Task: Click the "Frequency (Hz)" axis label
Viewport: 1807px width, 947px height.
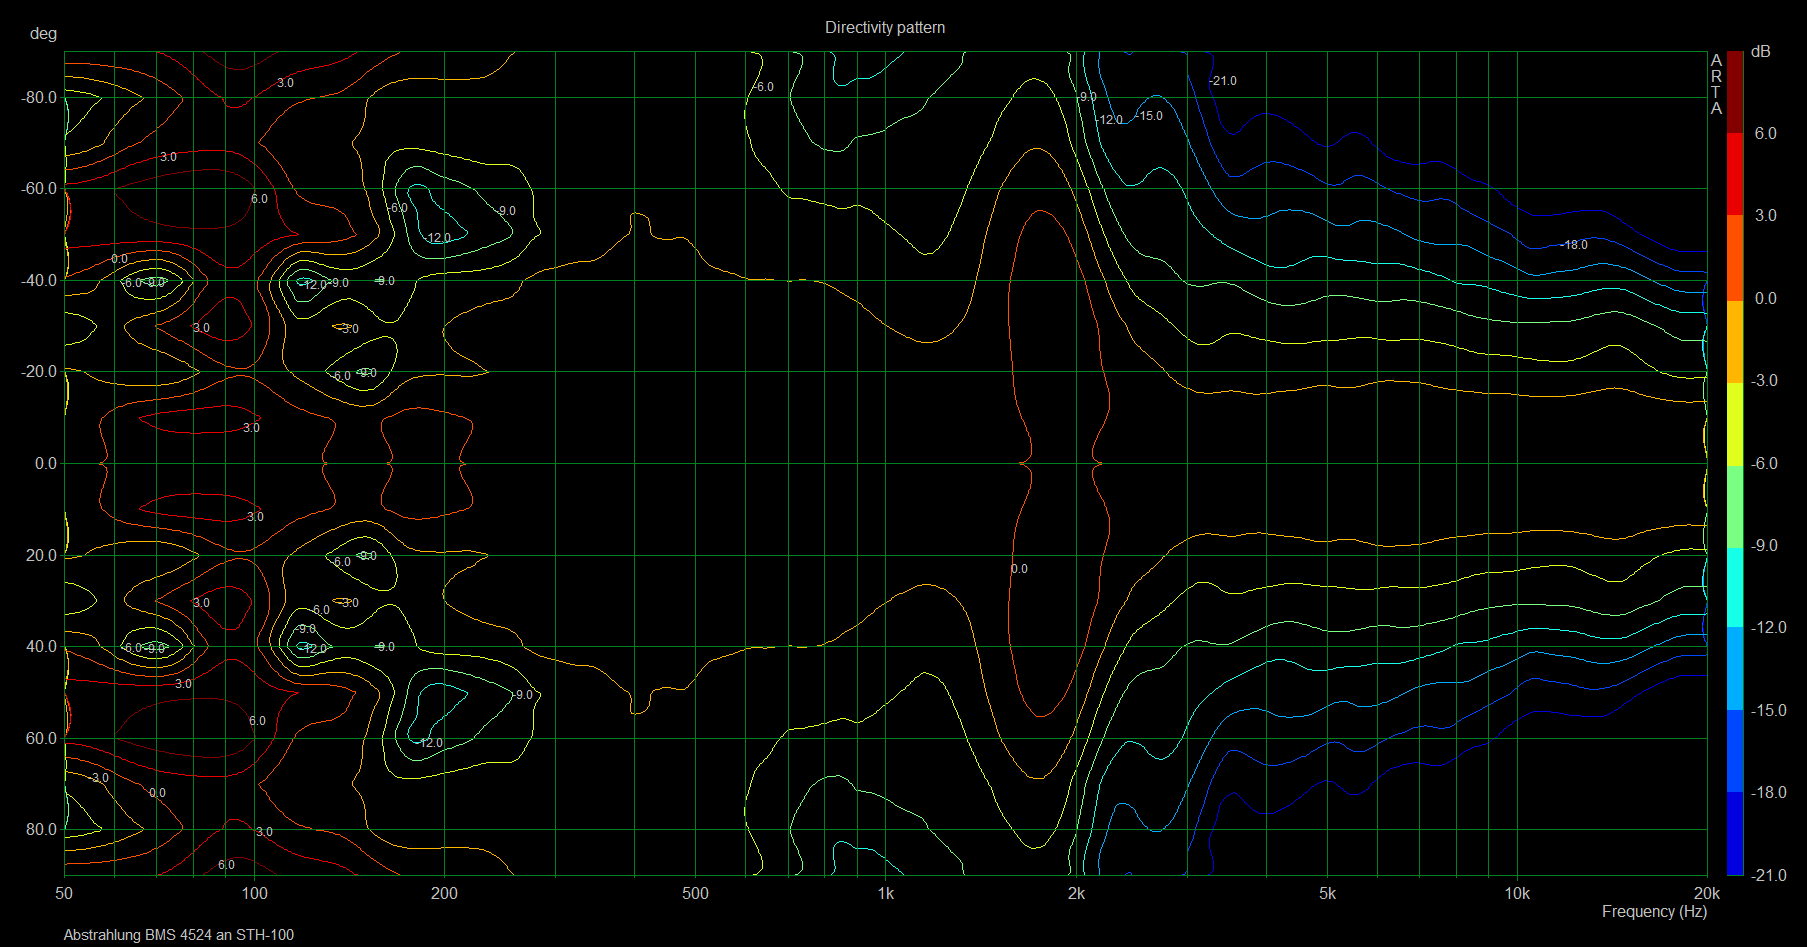Action: (x=1653, y=911)
